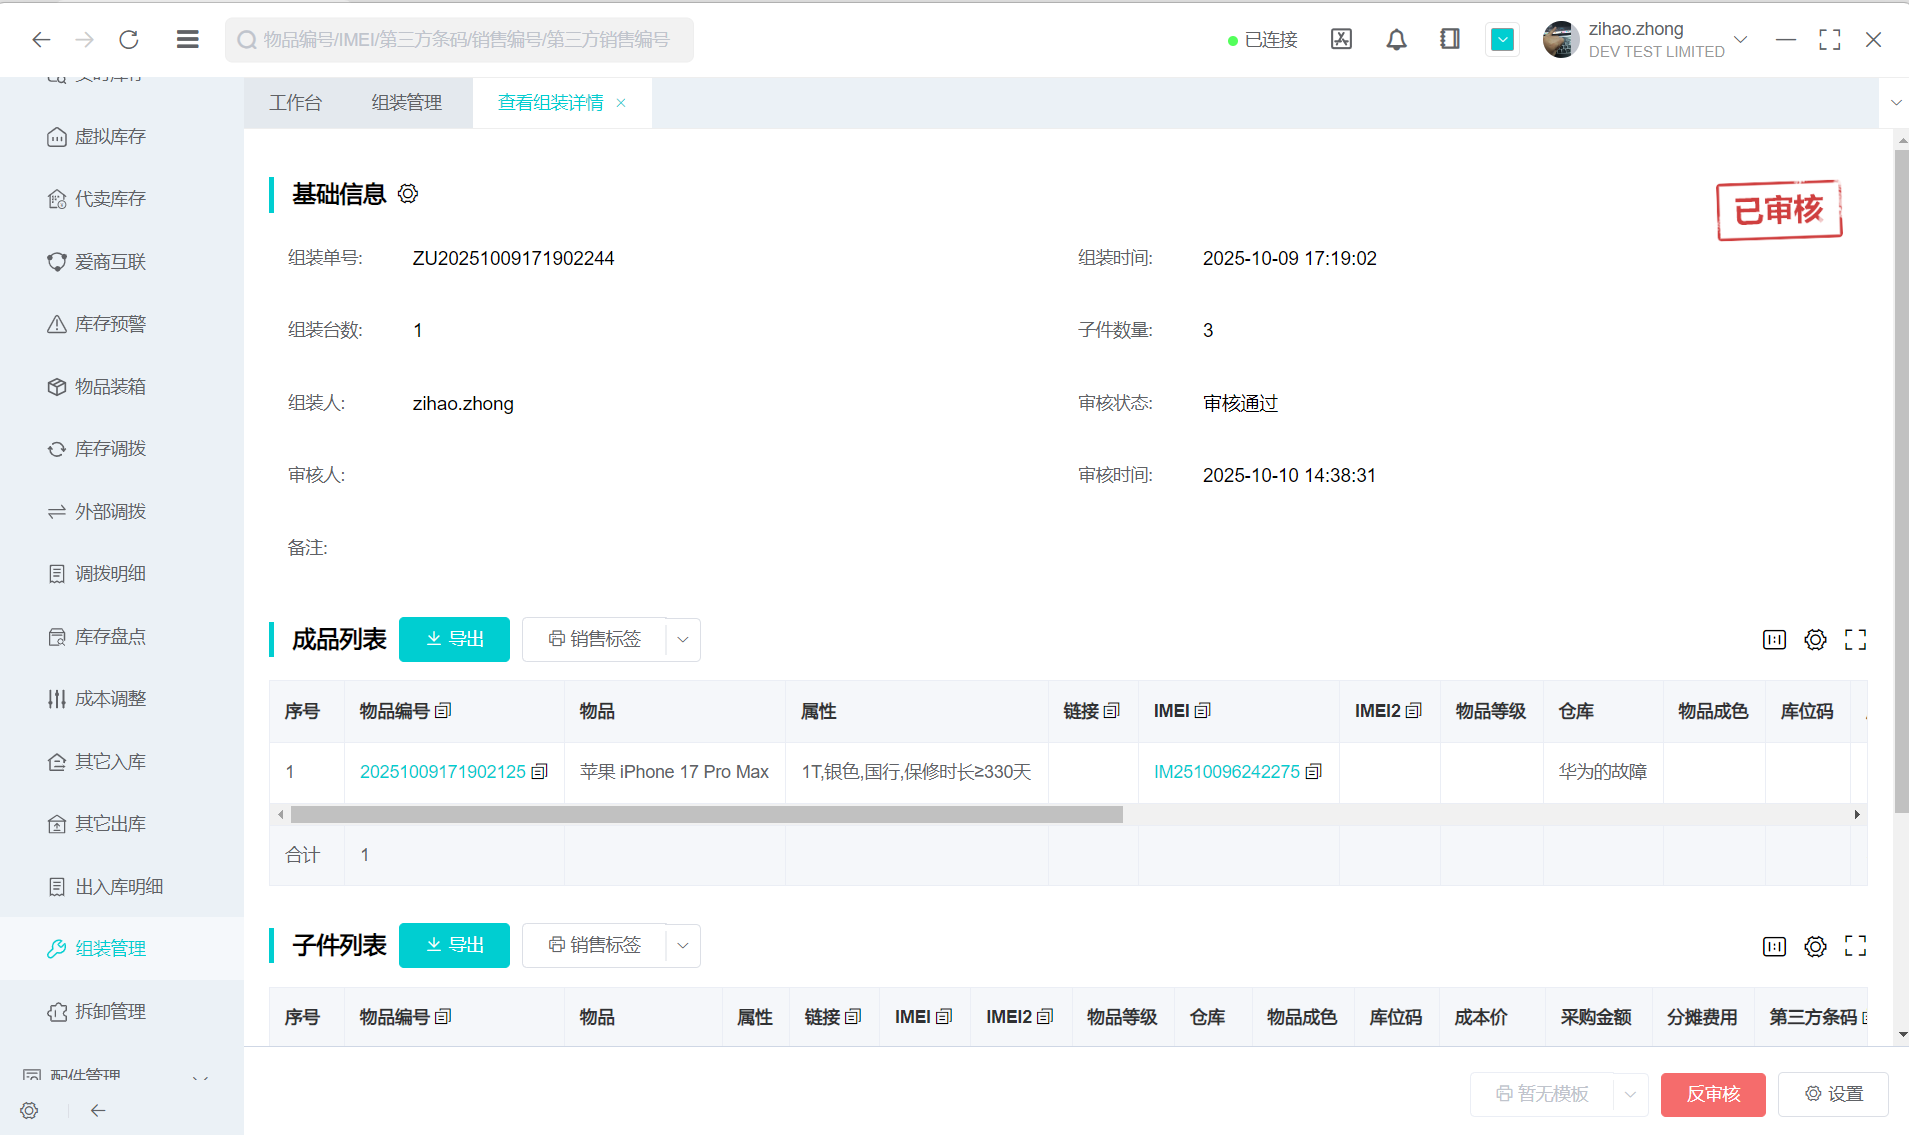Click the red 反审核 button
Image resolution: width=1909 pixels, height=1135 pixels.
(1712, 1094)
